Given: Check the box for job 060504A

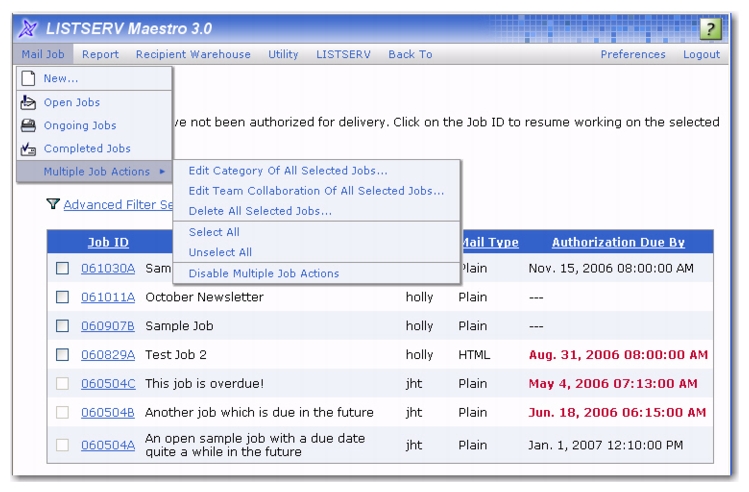Looking at the screenshot, I should pyautogui.click(x=62, y=445).
